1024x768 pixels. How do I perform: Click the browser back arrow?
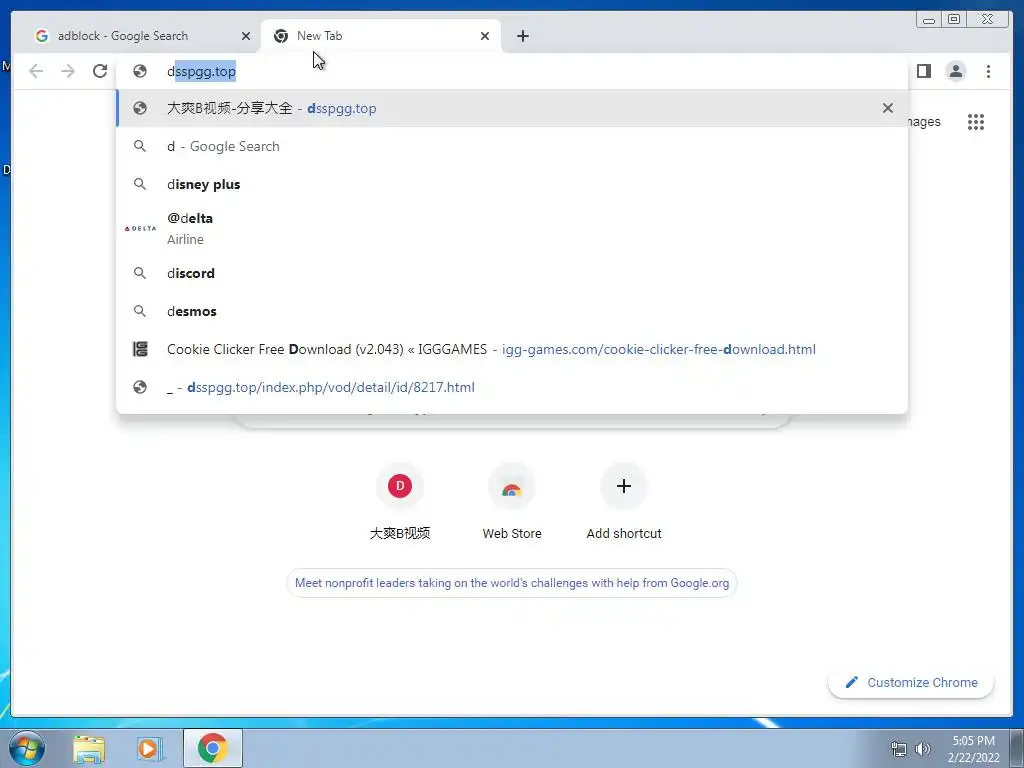point(36,71)
